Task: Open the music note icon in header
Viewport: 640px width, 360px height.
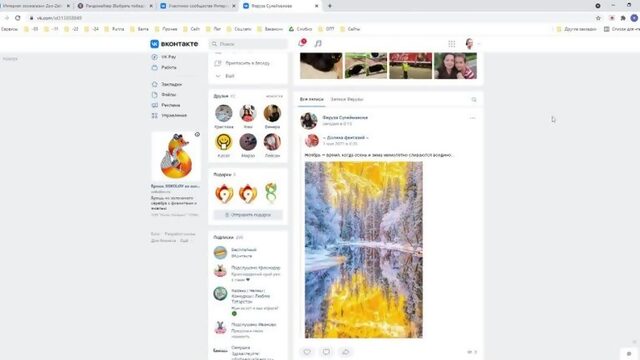Action: tap(318, 44)
